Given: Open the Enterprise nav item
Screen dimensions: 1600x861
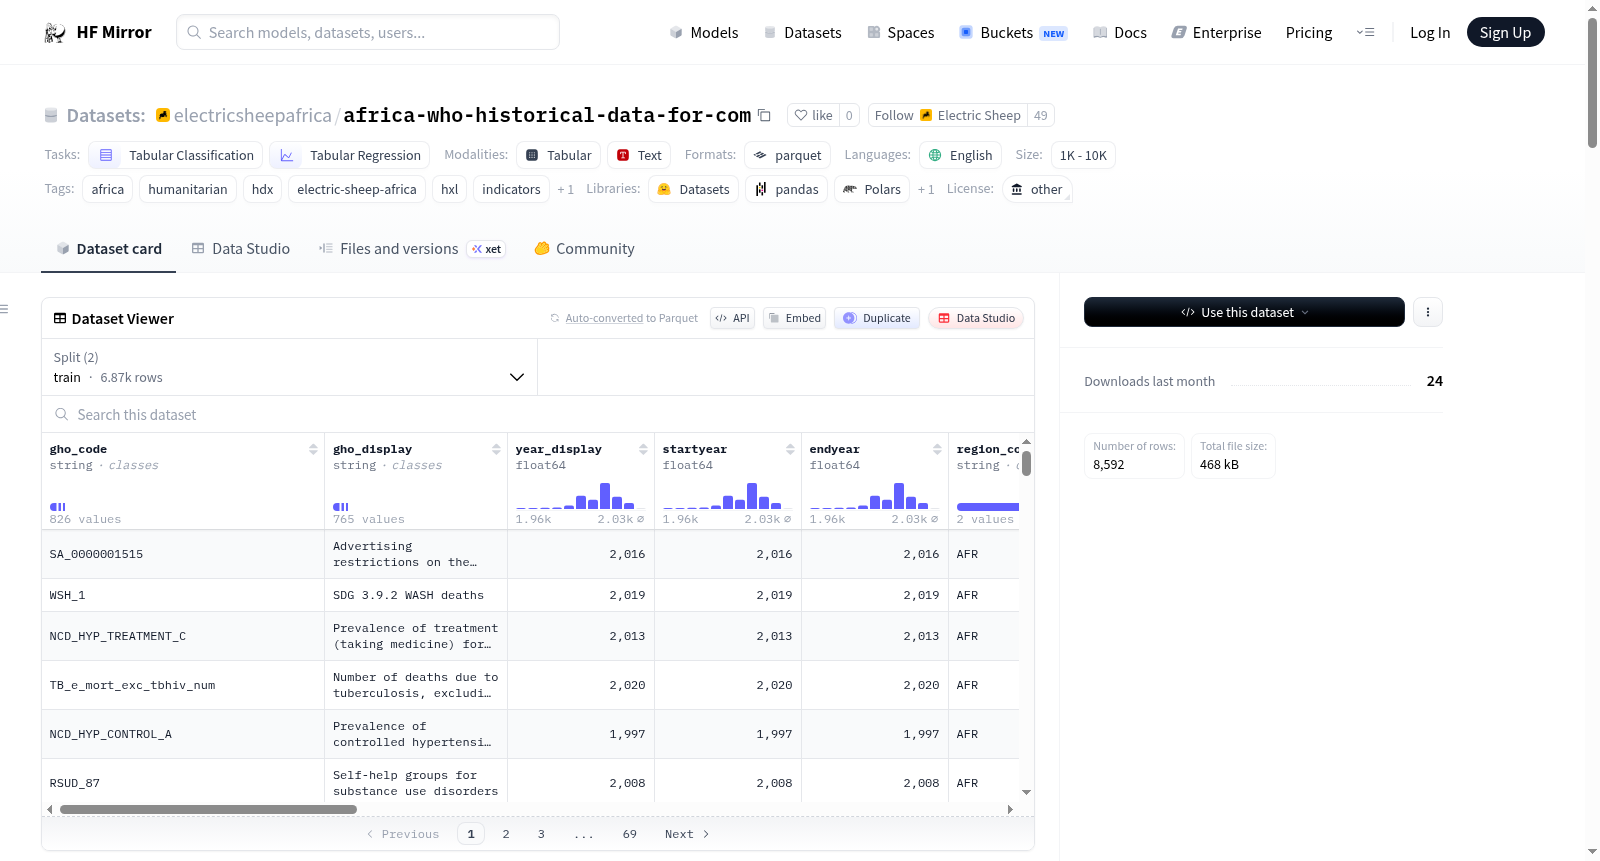Looking at the screenshot, I should pyautogui.click(x=1216, y=32).
